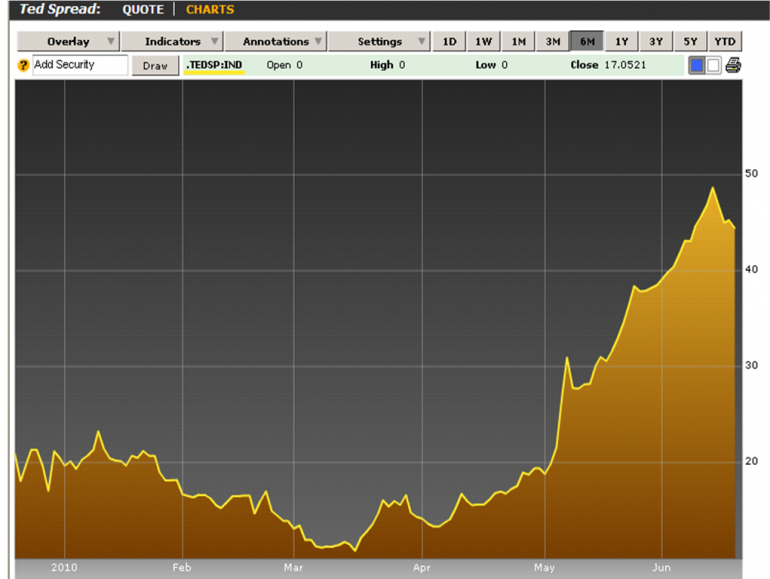Click the May label on the time axis
The image size is (770, 579).
pos(544,567)
